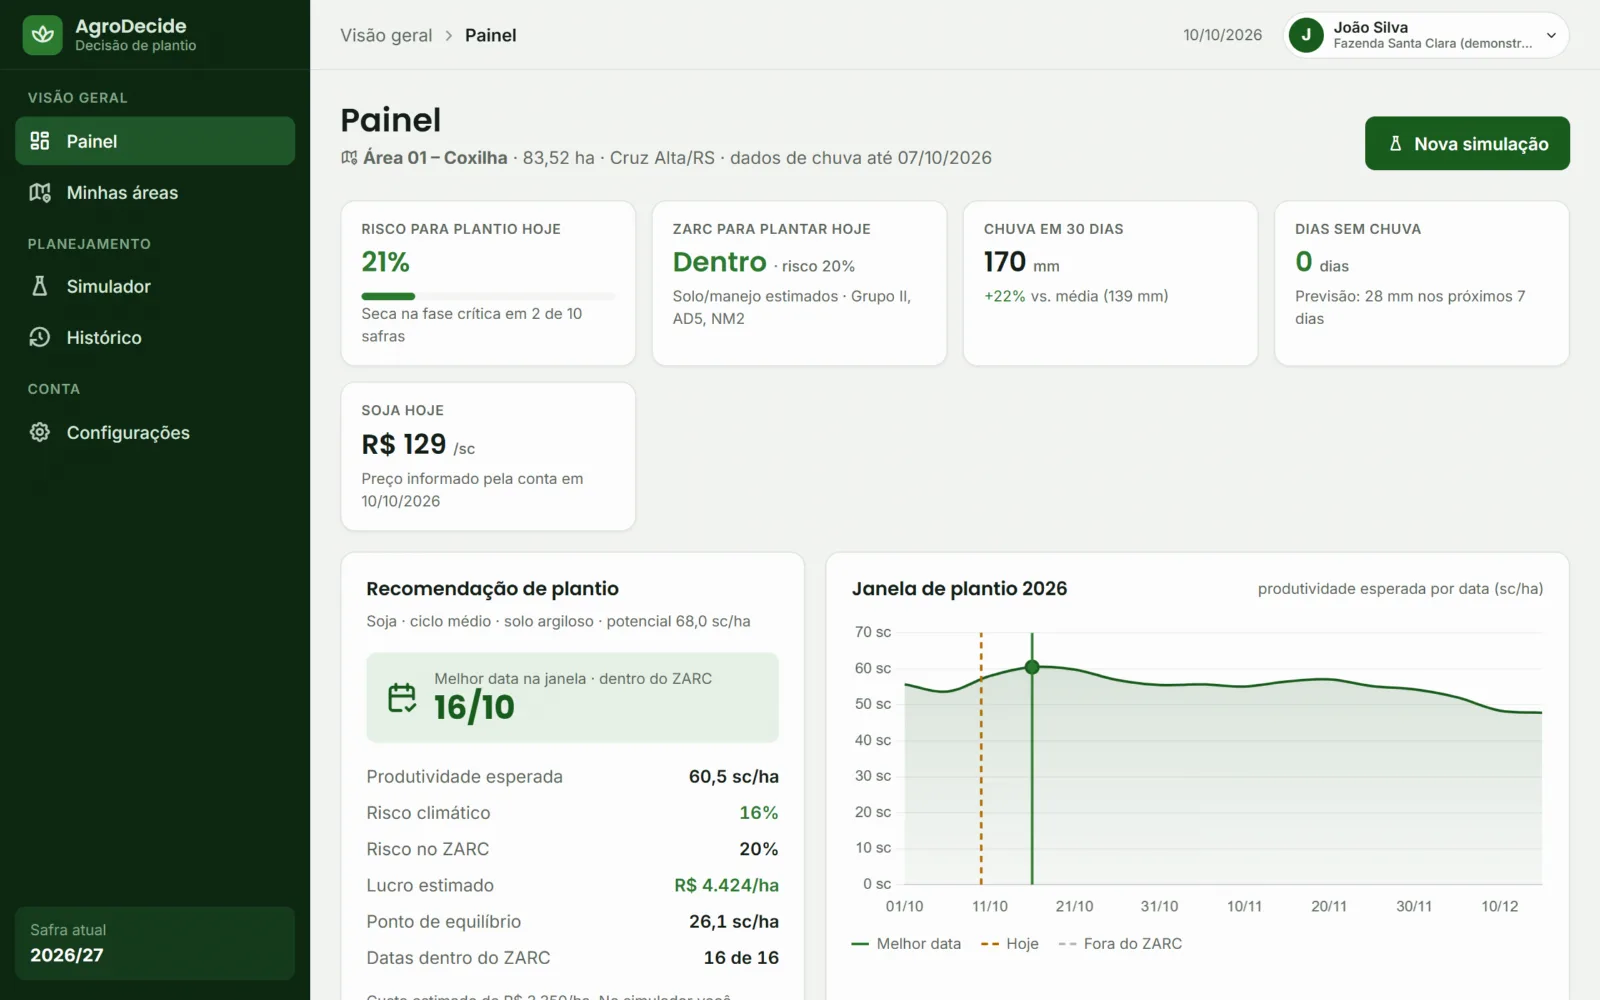
Task: Click the risk progress bar under 21%
Action: click(x=489, y=296)
